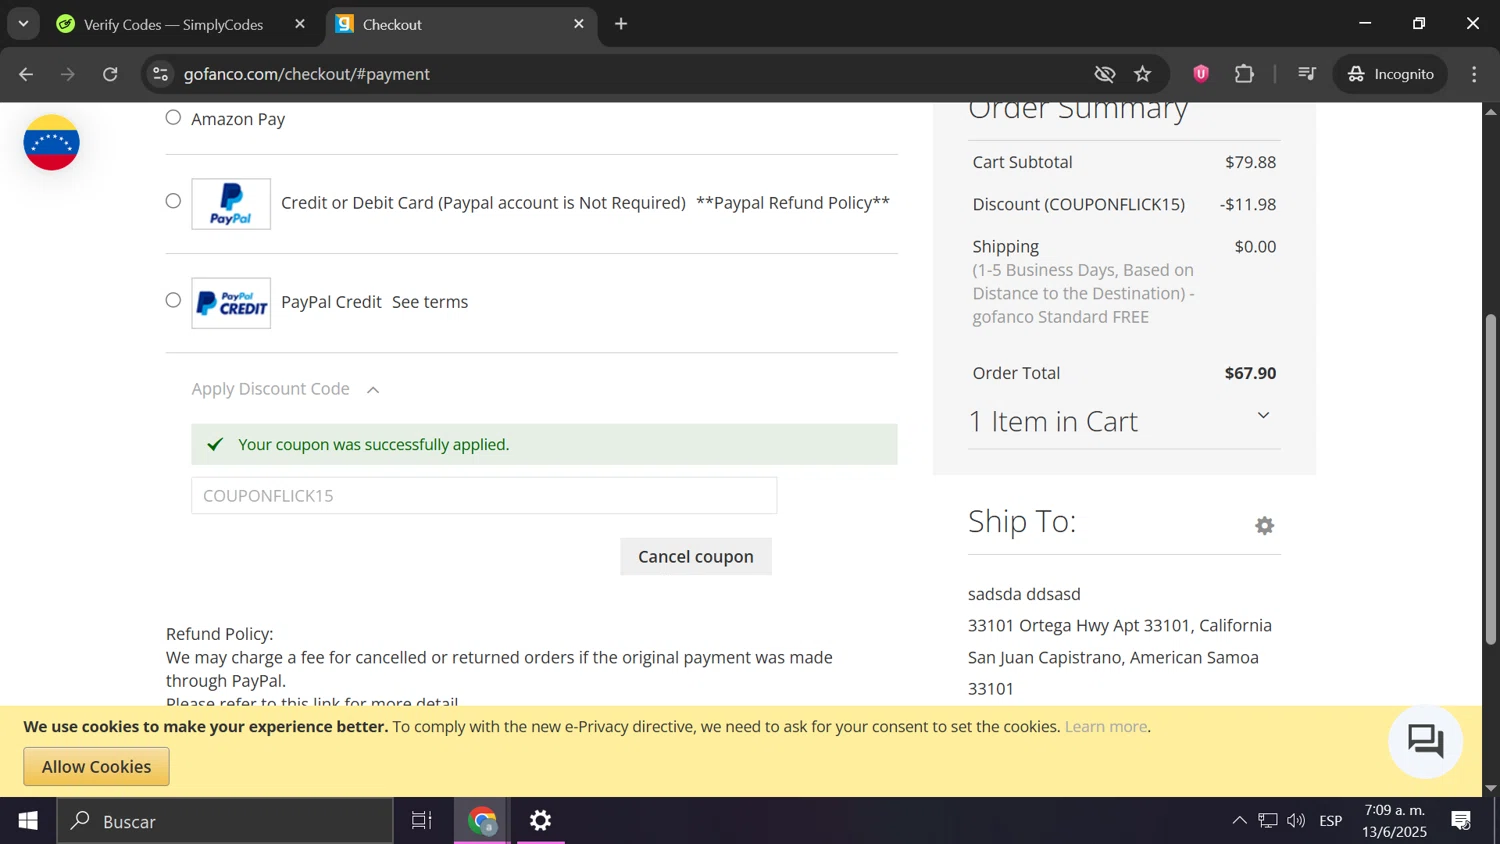Open the taskbar clock and date

point(1395,821)
